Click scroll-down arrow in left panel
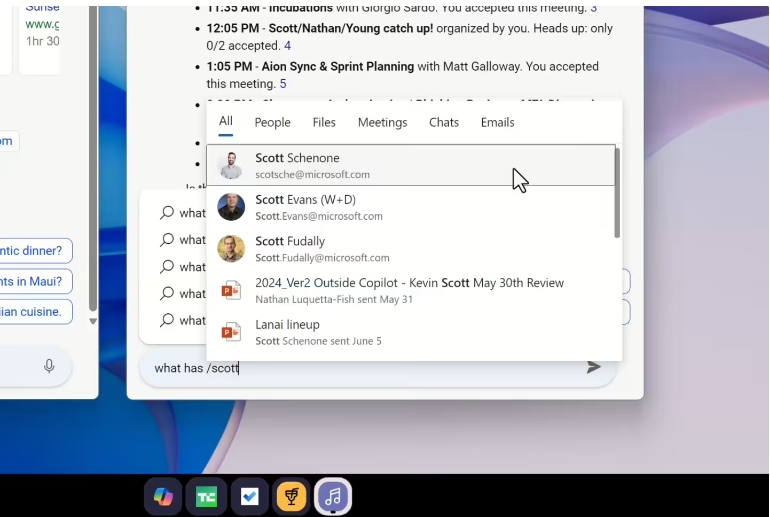The width and height of the screenshot is (770, 517). point(93,321)
